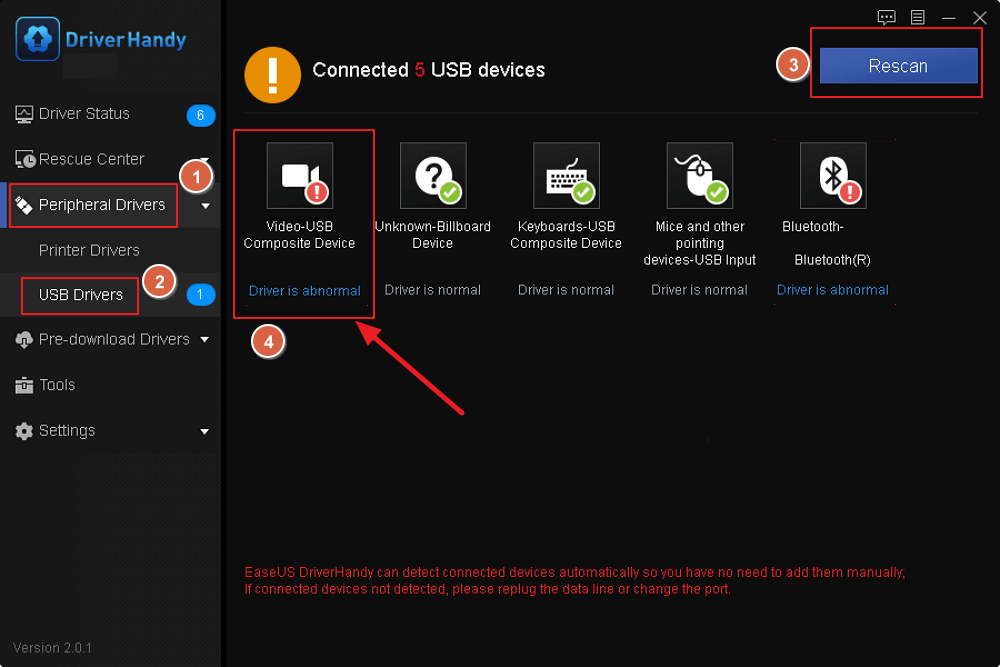1000x667 pixels.
Task: Minimize the DriverHandy window
Action: click(949, 18)
